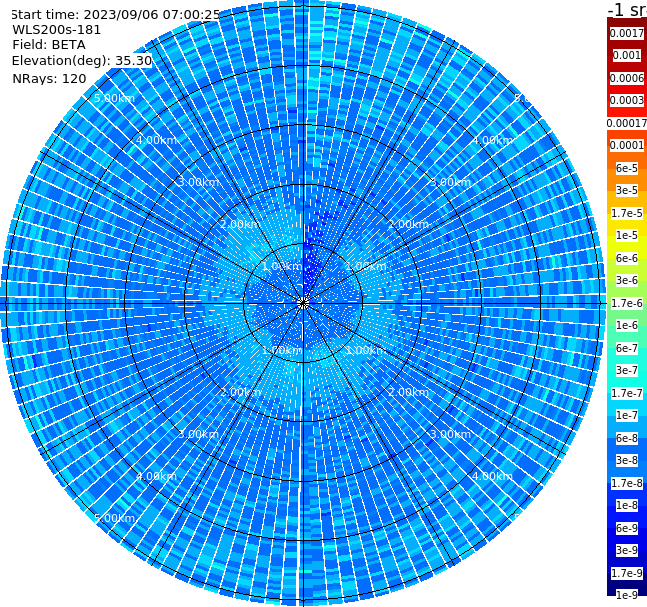Click the Field: BETA label

point(49,45)
